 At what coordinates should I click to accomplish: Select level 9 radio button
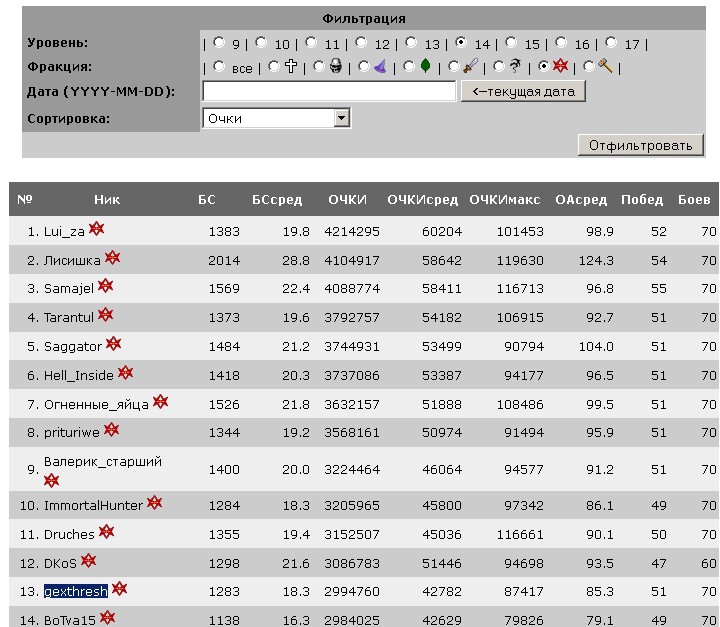[x=219, y=43]
